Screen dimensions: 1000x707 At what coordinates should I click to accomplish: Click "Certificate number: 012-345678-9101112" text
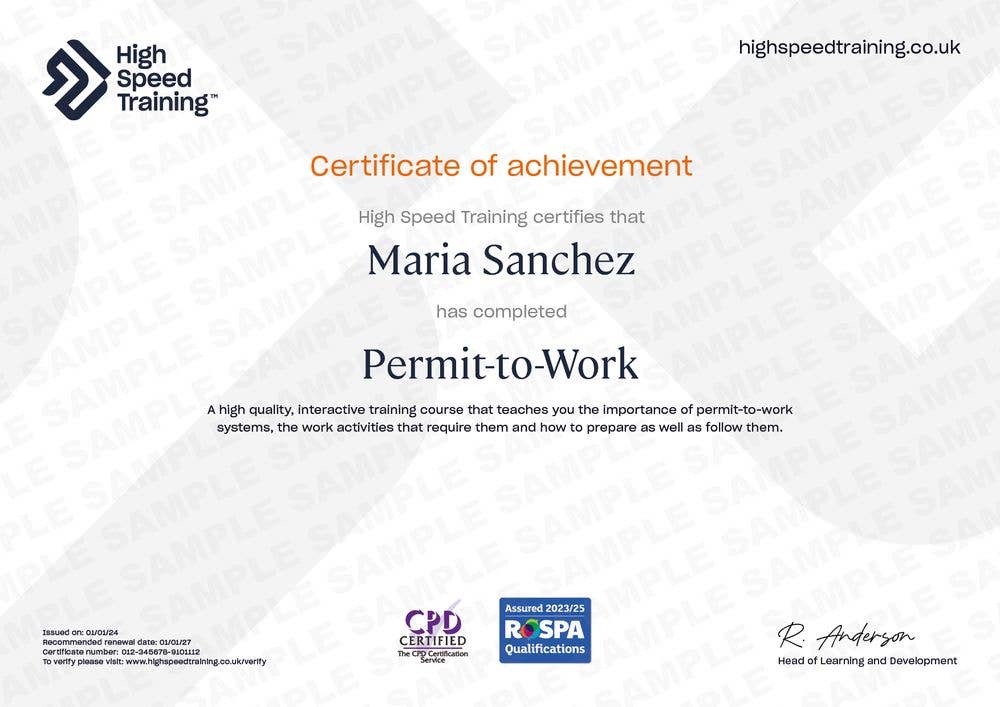tap(121, 652)
